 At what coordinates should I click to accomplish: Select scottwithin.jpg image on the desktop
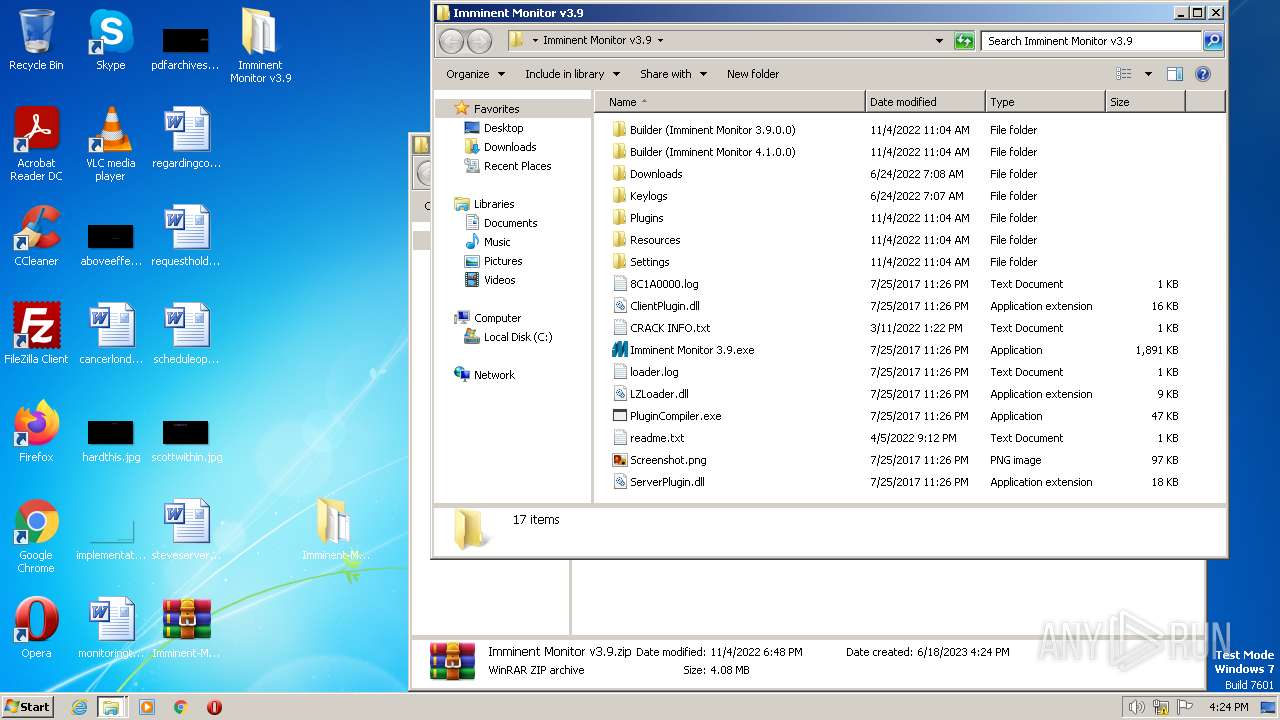pos(186,440)
